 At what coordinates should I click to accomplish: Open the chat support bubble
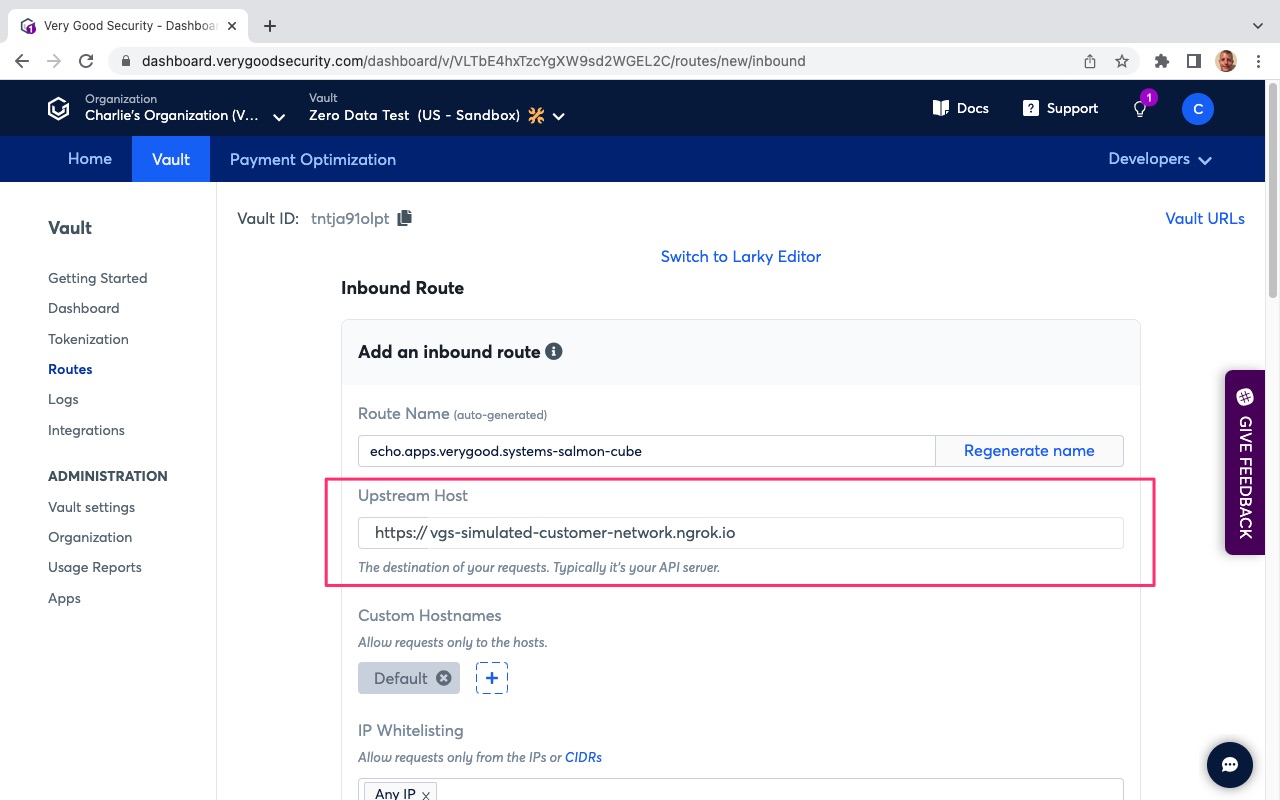(x=1230, y=765)
